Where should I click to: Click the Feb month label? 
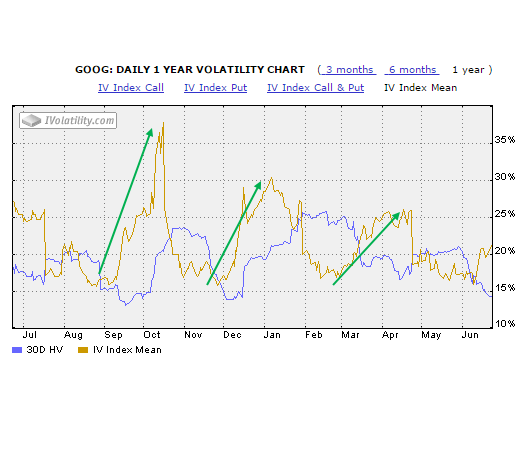[314, 335]
